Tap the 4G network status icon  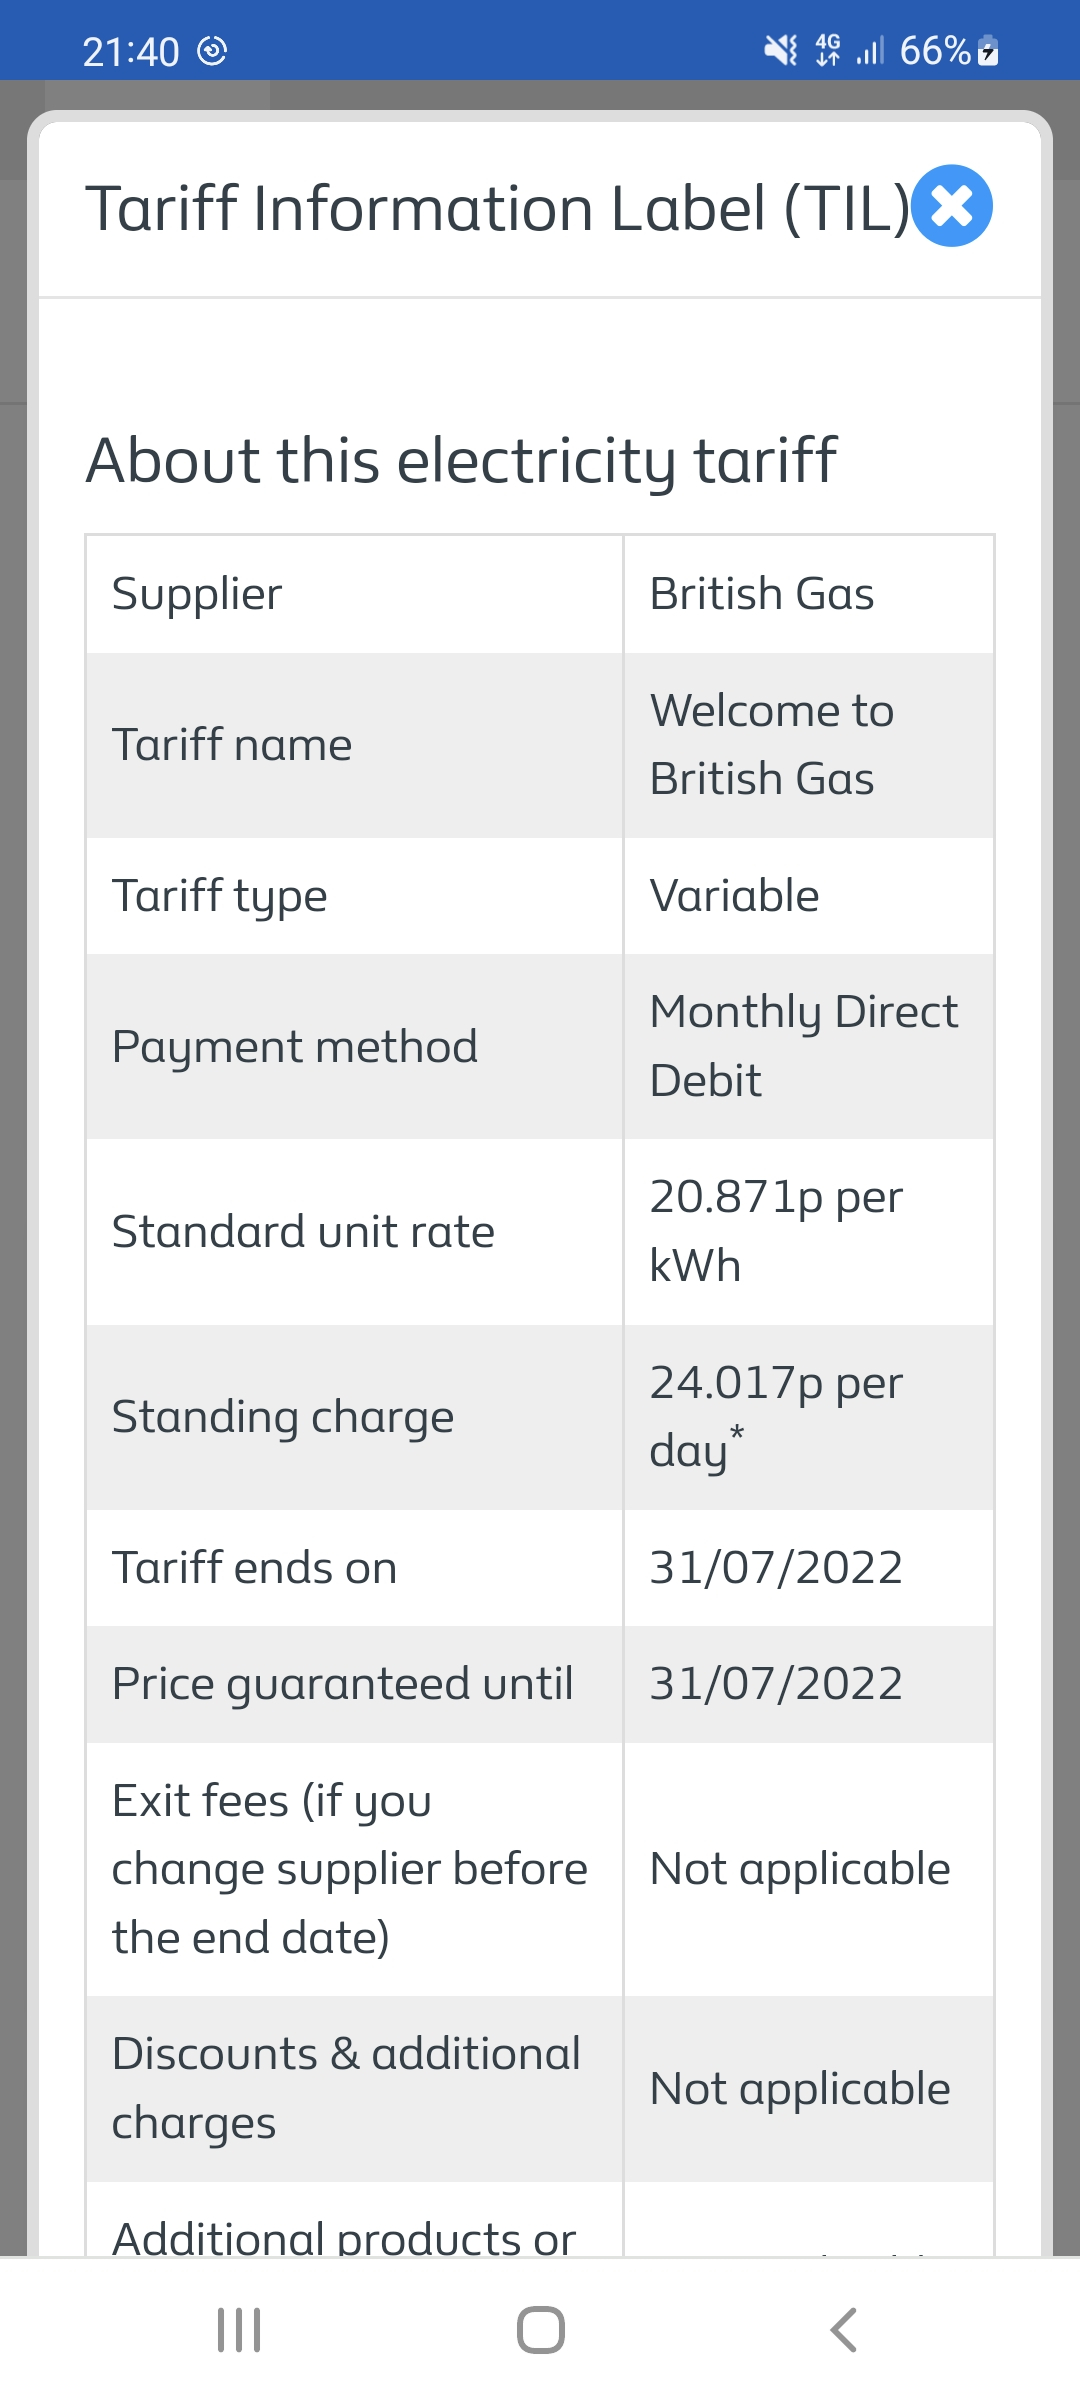coord(828,50)
